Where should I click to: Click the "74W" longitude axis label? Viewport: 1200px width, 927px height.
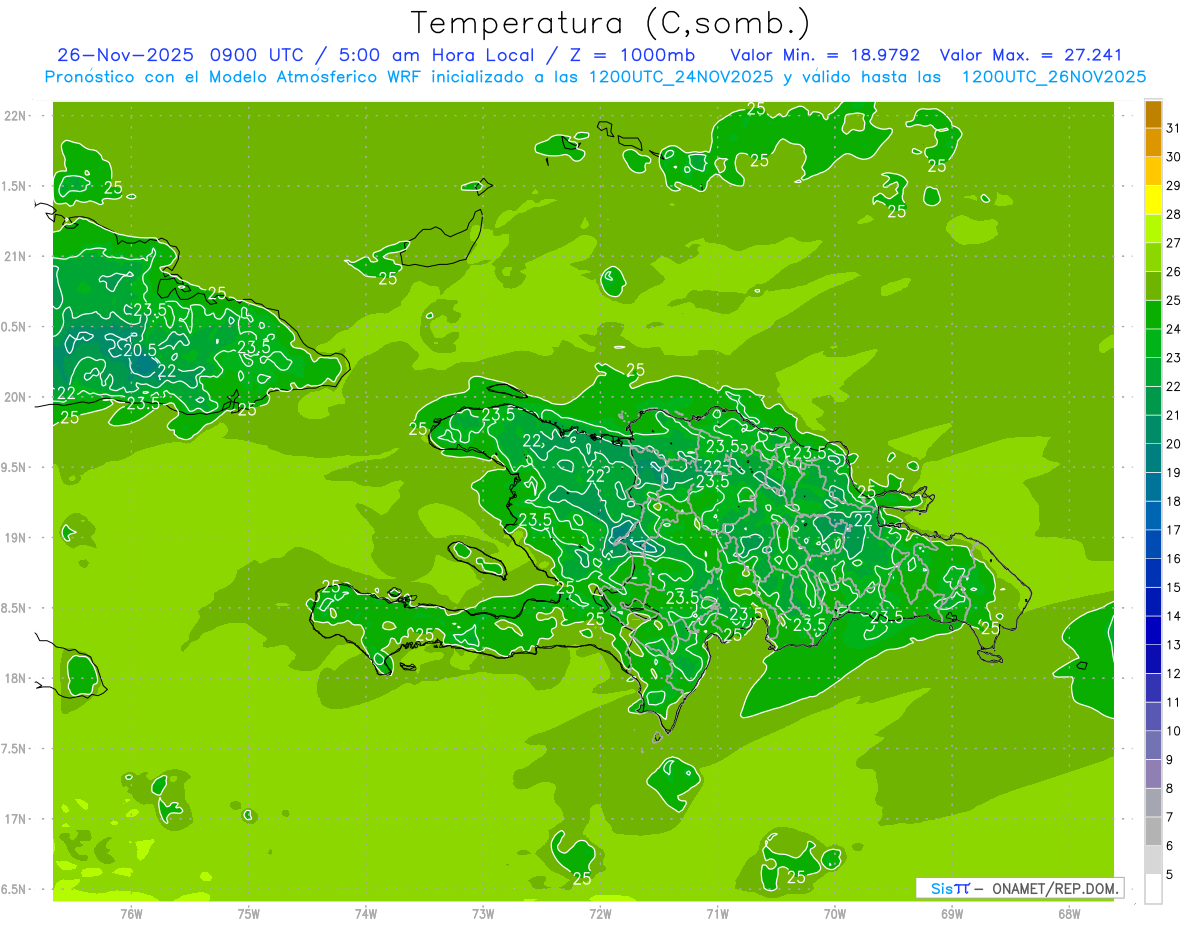[366, 914]
